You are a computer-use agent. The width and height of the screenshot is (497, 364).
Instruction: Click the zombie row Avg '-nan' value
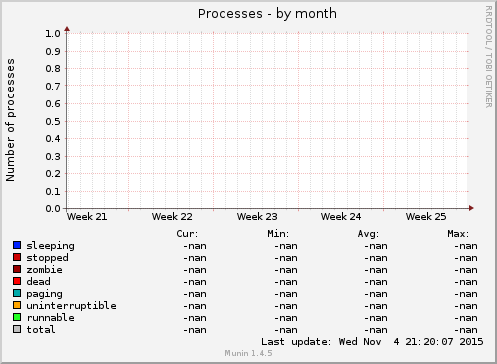pos(376,270)
